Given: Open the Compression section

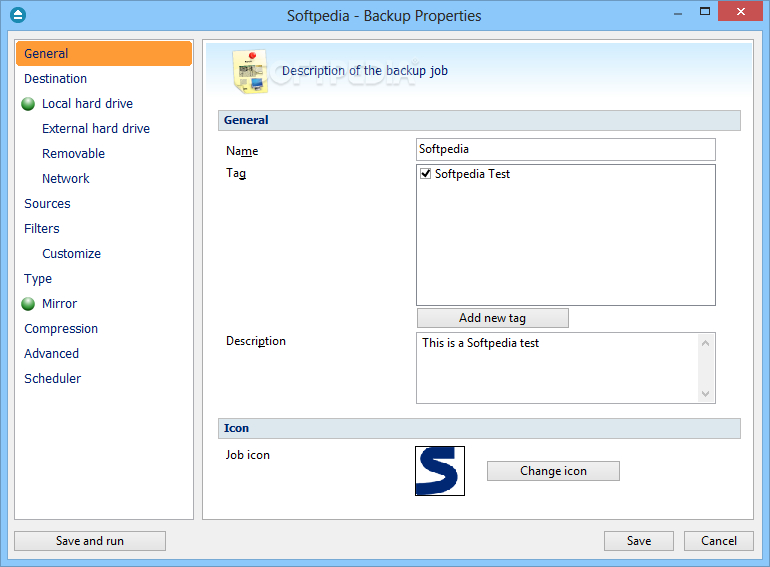Looking at the screenshot, I should 61,329.
